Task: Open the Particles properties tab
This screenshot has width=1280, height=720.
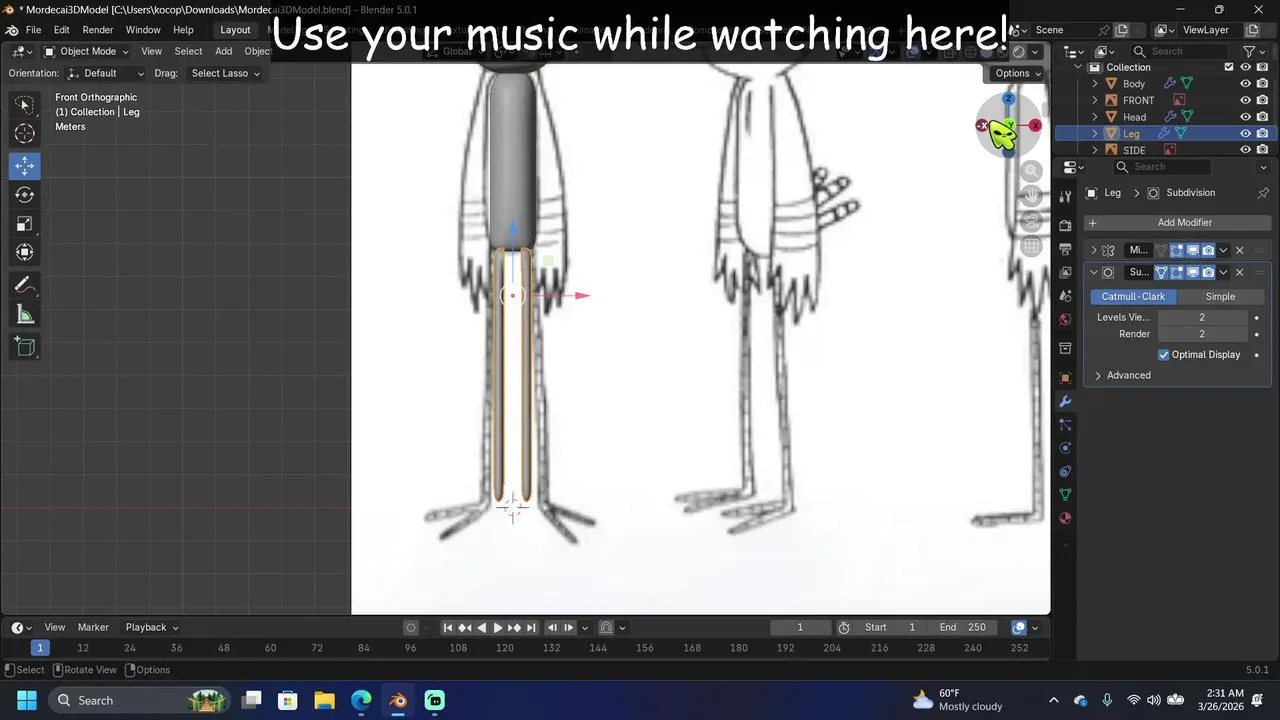Action: pos(1065,425)
